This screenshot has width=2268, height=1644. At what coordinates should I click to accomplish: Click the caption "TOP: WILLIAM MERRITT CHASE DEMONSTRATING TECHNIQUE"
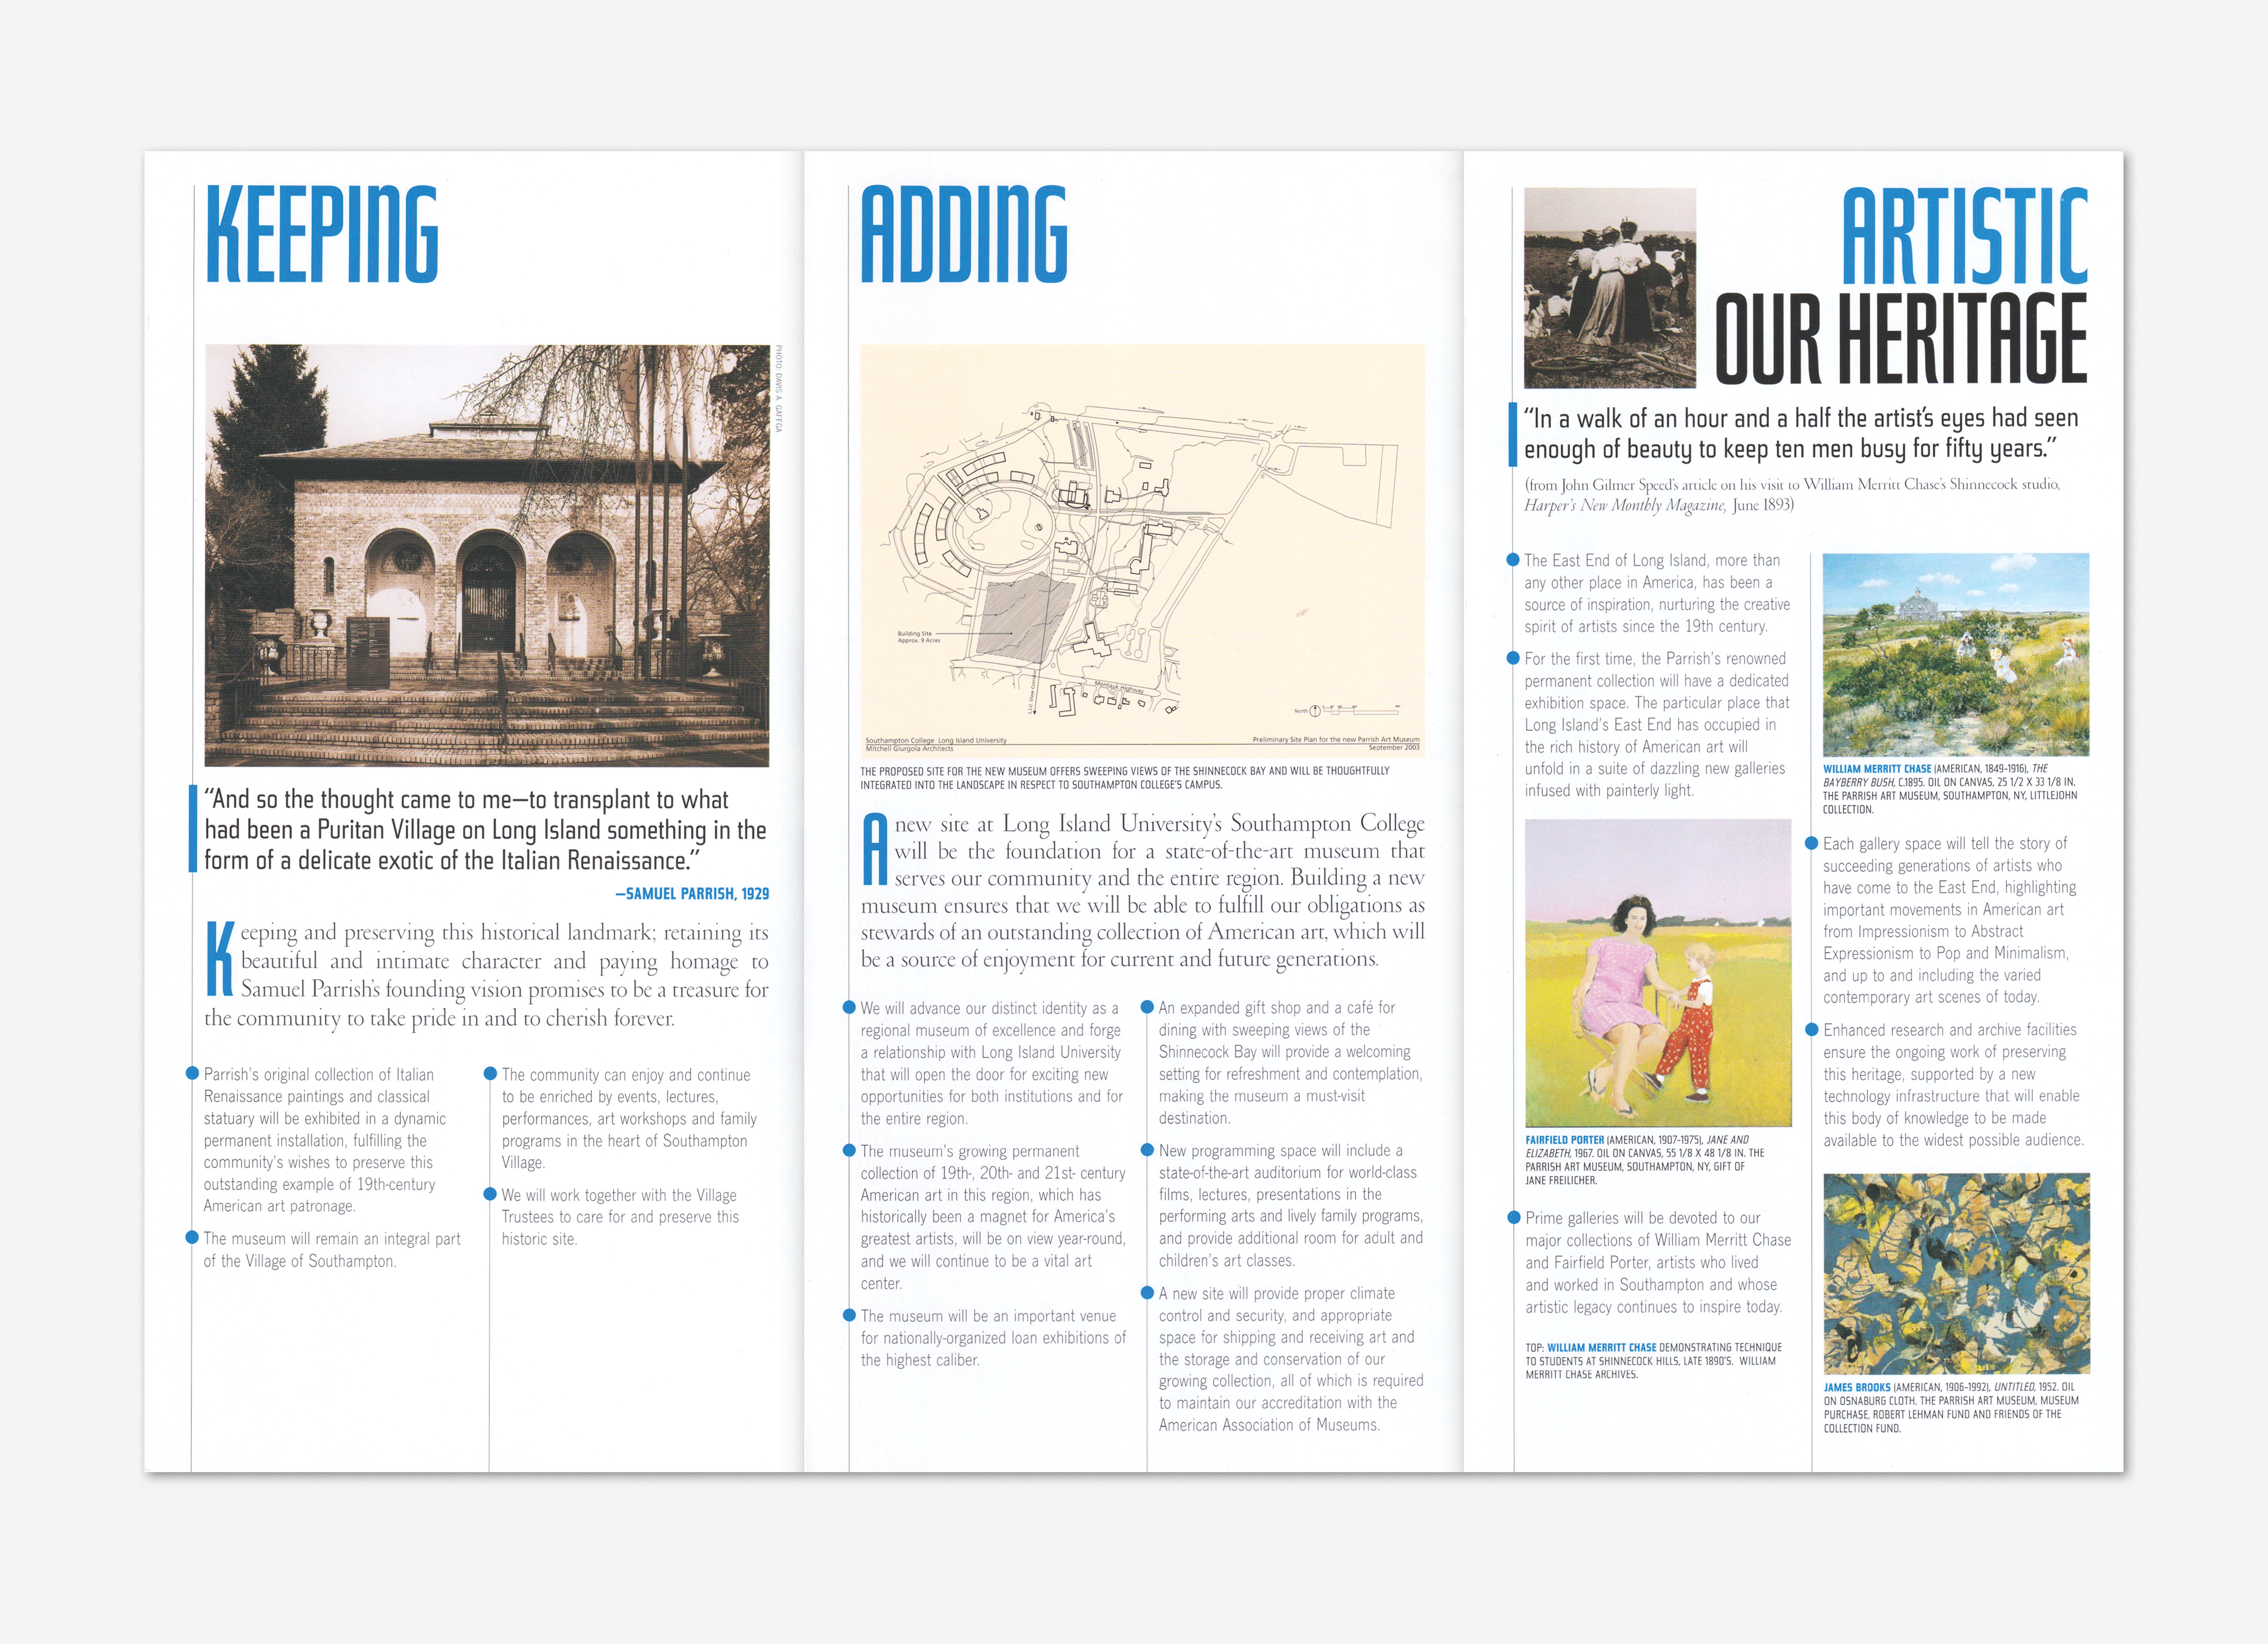(1653, 1361)
